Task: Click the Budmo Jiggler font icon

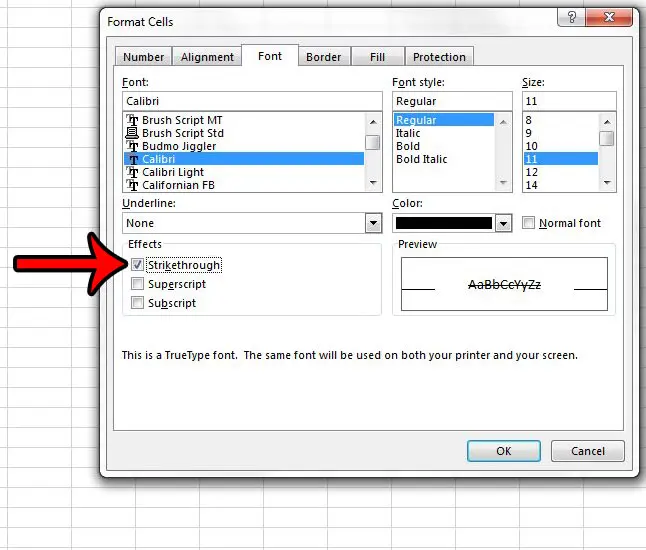Action: (132, 146)
